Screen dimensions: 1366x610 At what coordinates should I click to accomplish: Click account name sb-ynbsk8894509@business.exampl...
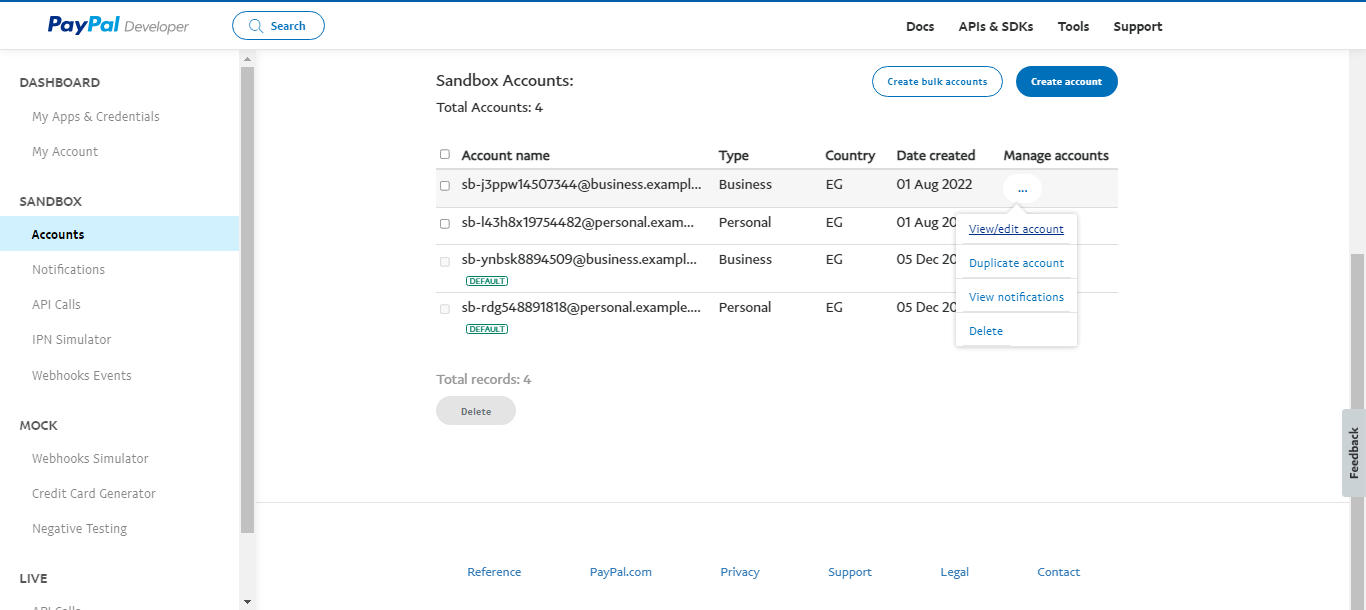coord(581,260)
